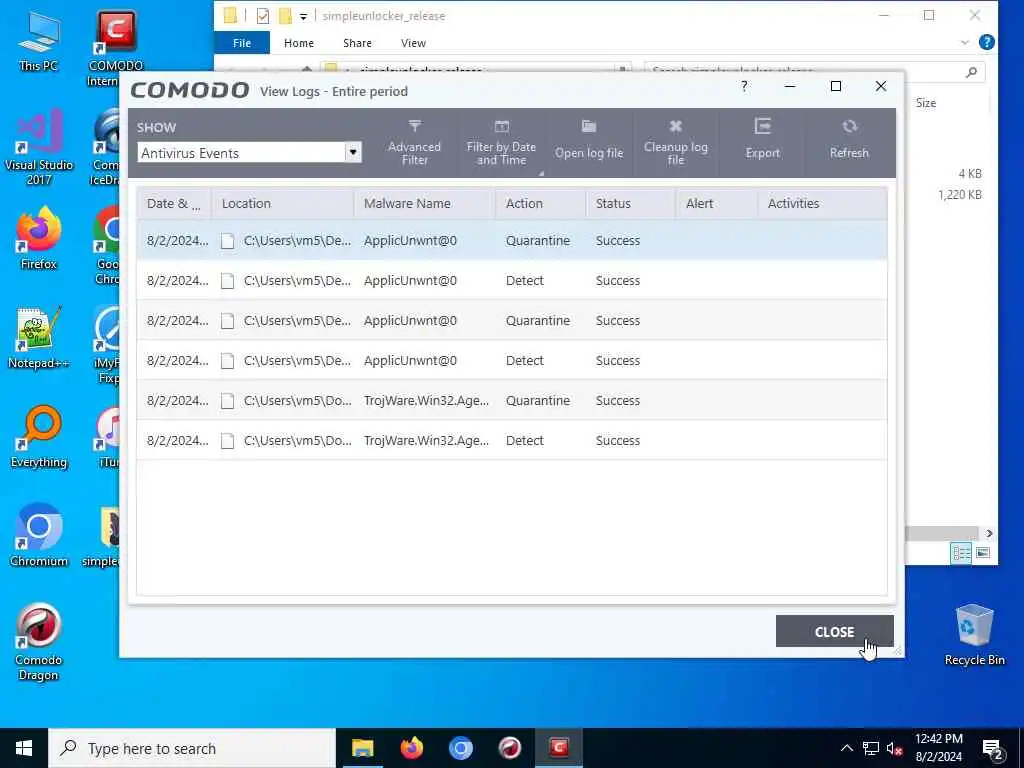The height and width of the screenshot is (768, 1024).
Task: Open Quick Access toolbar dropdown arrow
Action: (x=303, y=16)
